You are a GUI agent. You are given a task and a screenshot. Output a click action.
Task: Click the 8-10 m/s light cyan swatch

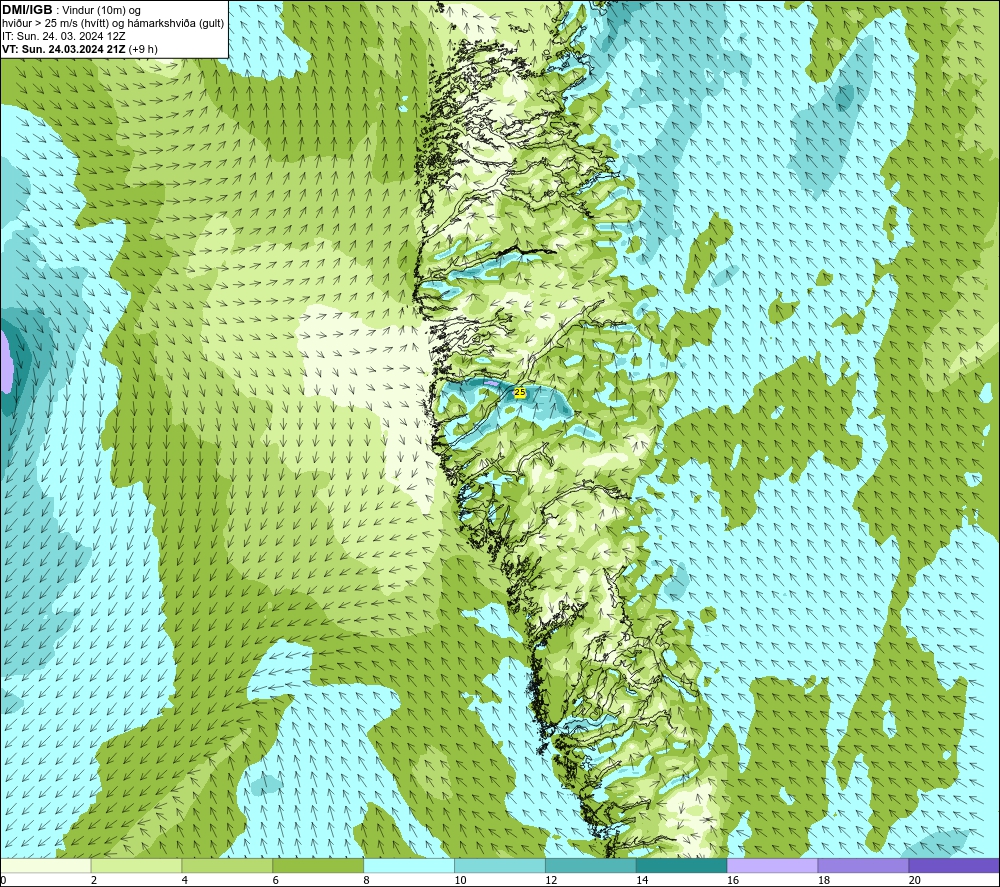[409, 865]
